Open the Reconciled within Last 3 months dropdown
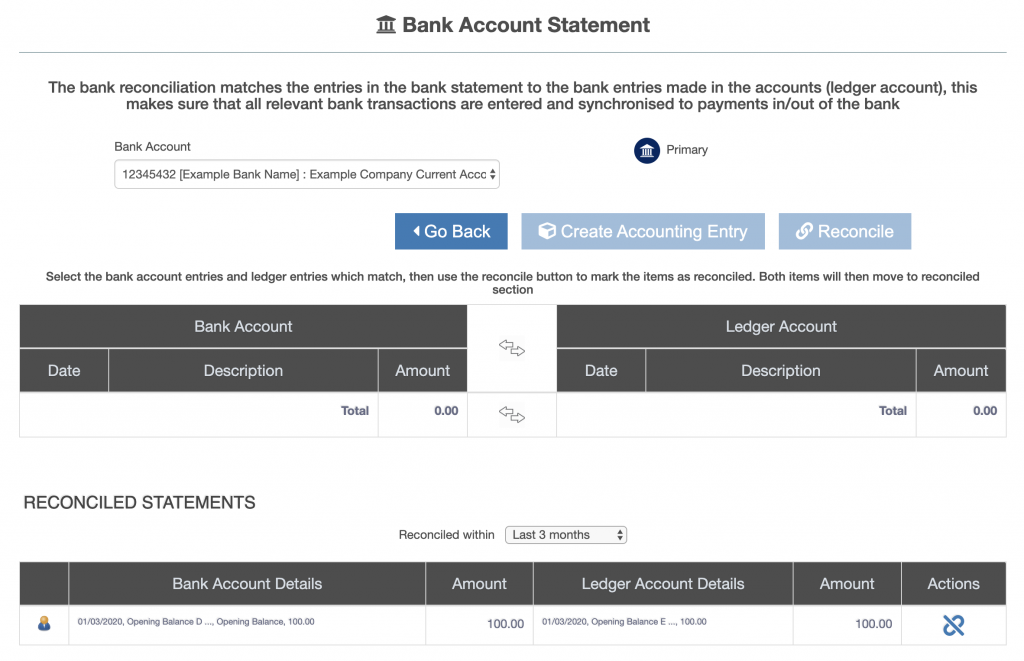Screen dimensions: 1024x661 [x=566, y=535]
